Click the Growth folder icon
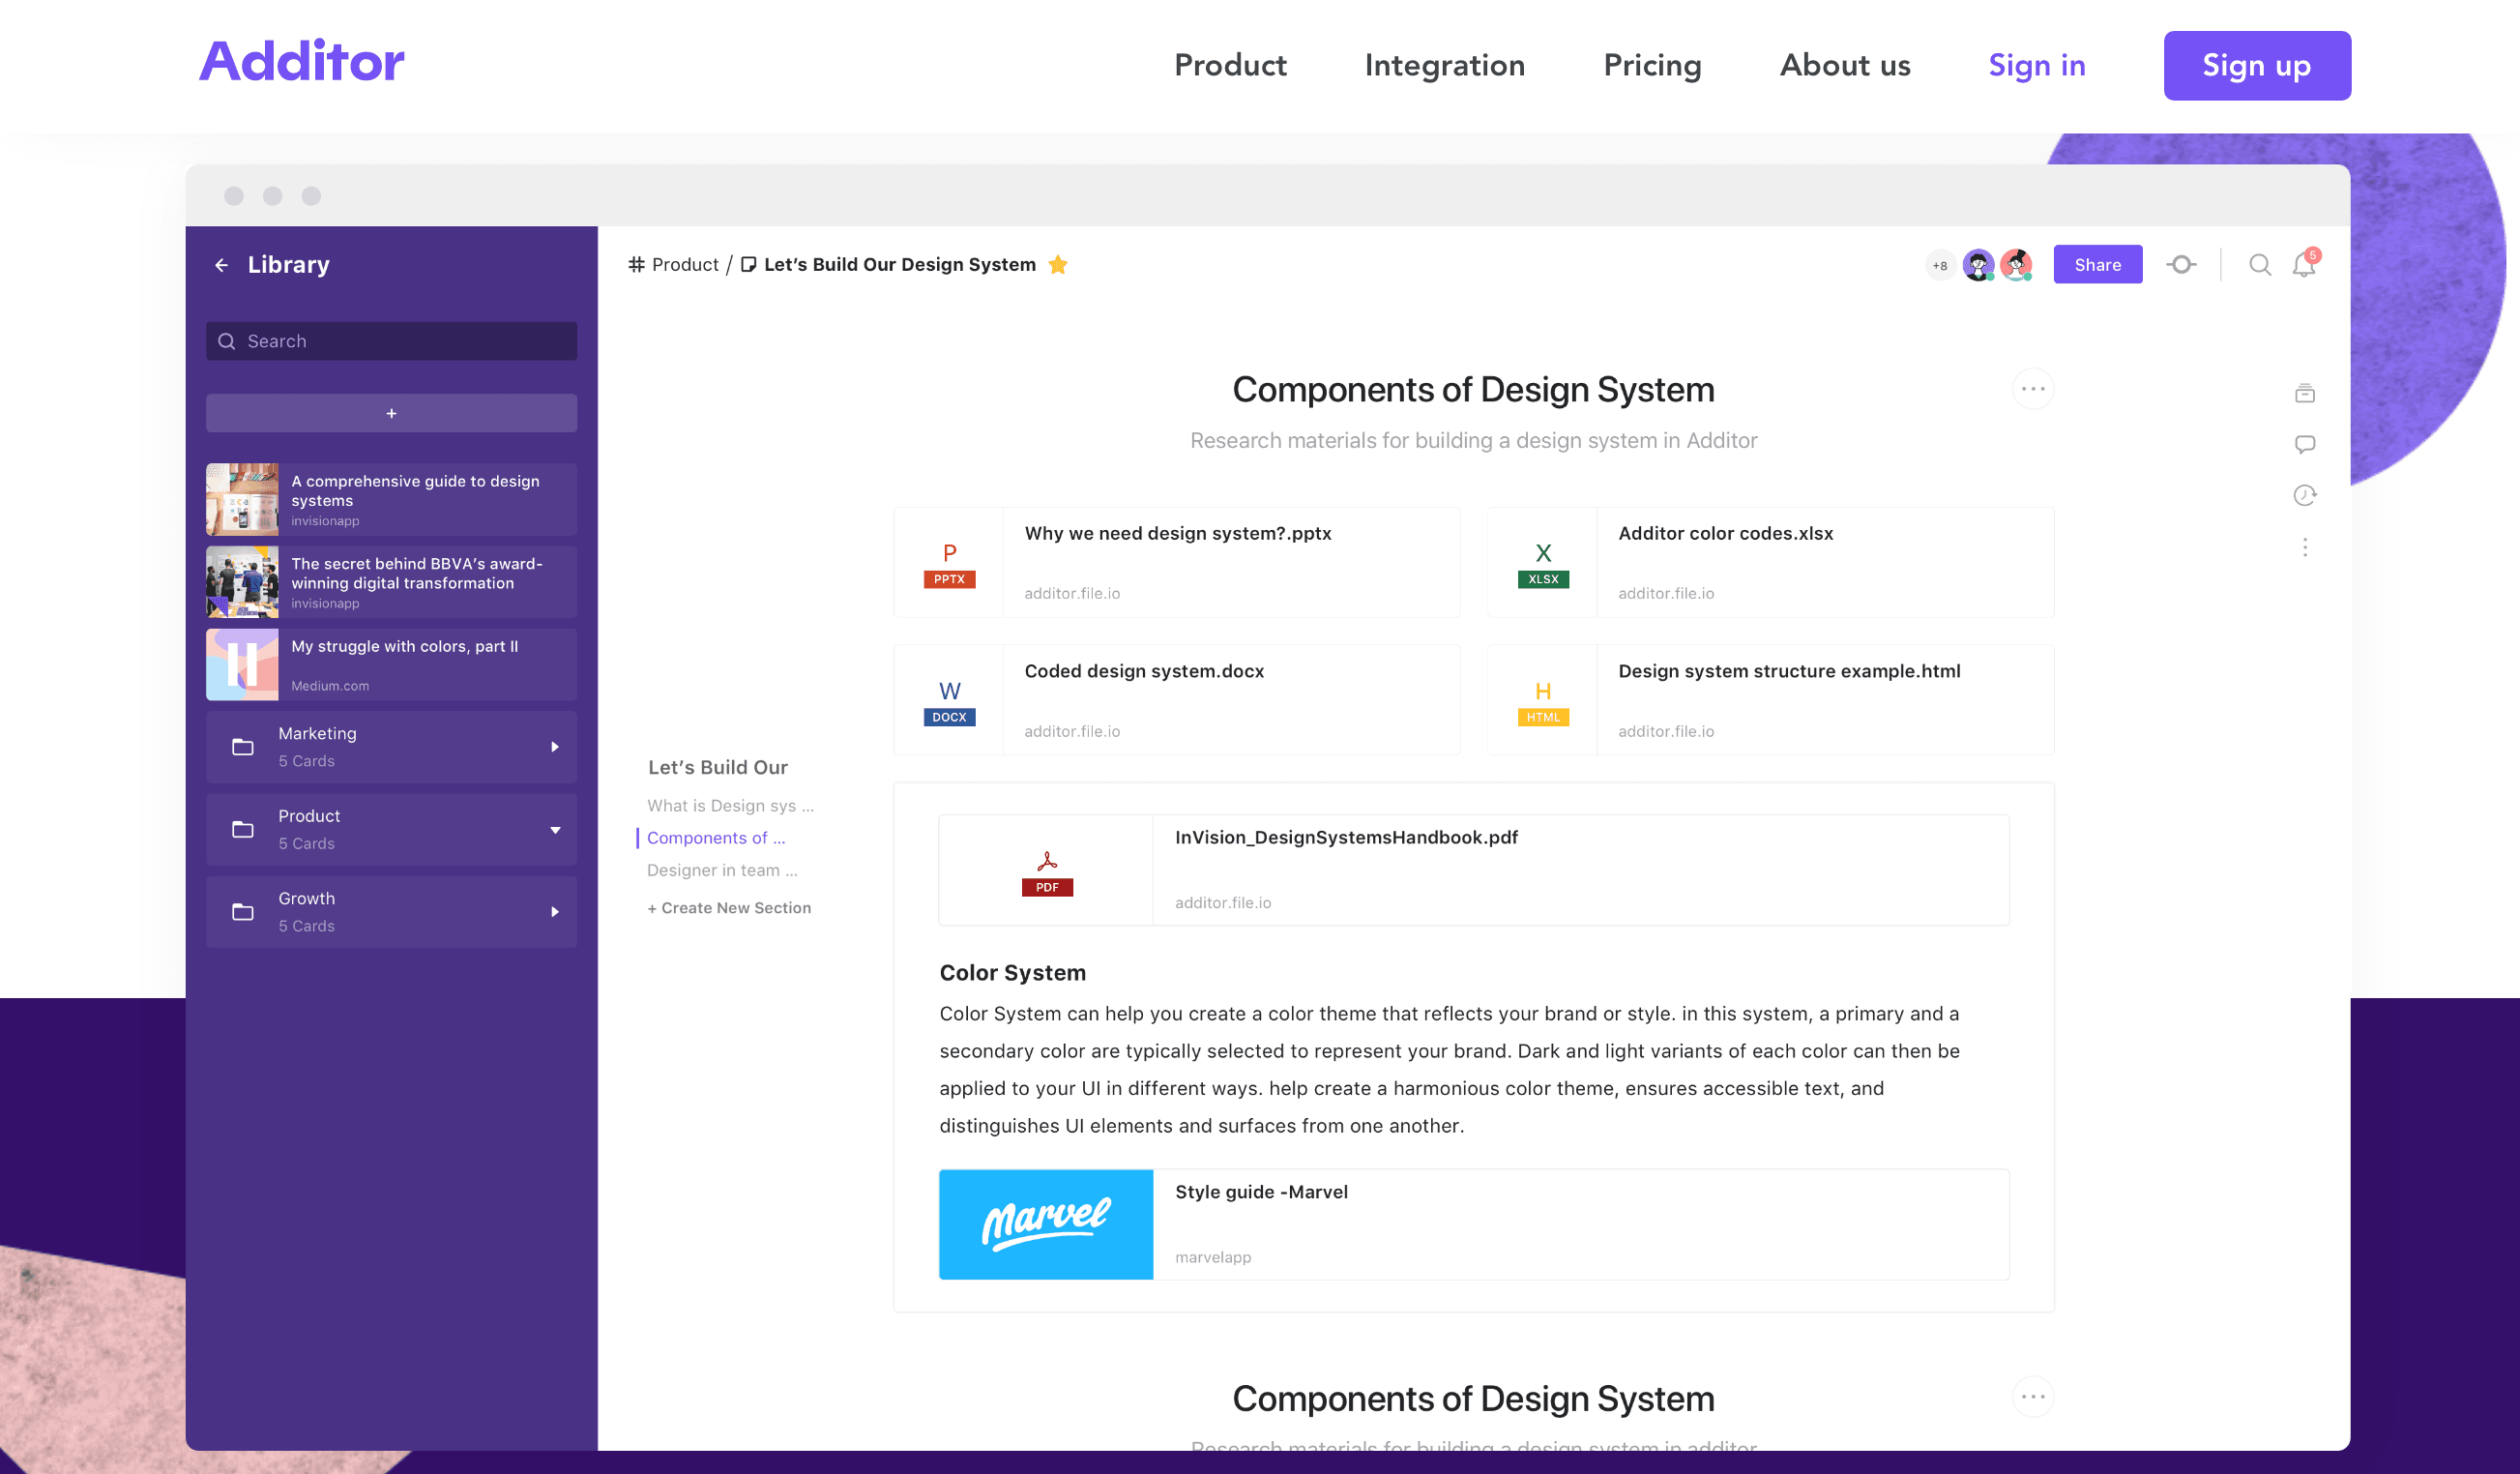Viewport: 2520px width, 1474px height. pyautogui.click(x=243, y=912)
